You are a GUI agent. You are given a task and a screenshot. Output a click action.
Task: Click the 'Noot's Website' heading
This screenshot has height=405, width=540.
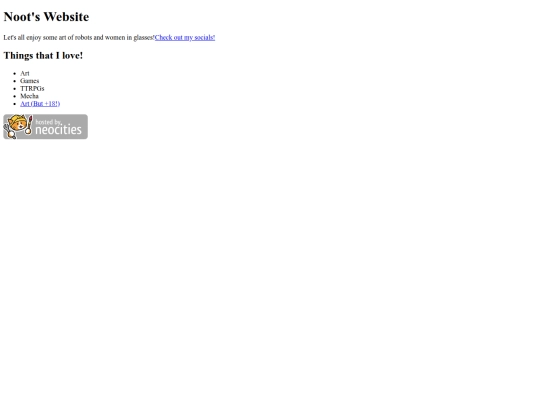tap(46, 17)
